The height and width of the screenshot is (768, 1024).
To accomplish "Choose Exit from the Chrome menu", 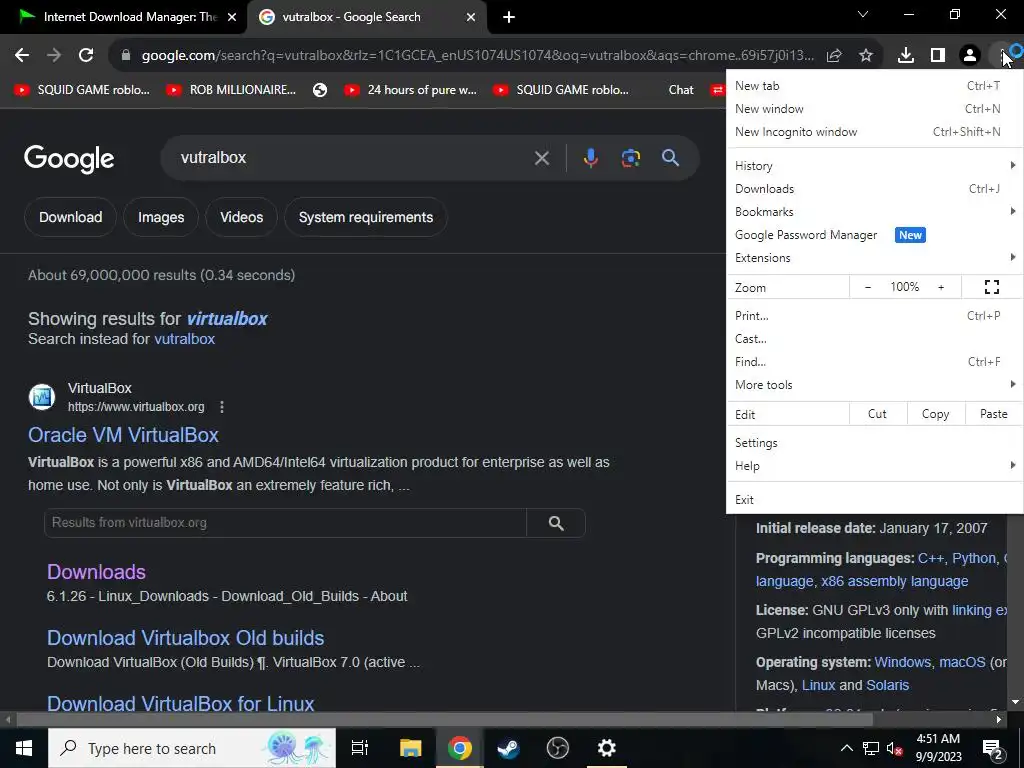I will point(874,500).
